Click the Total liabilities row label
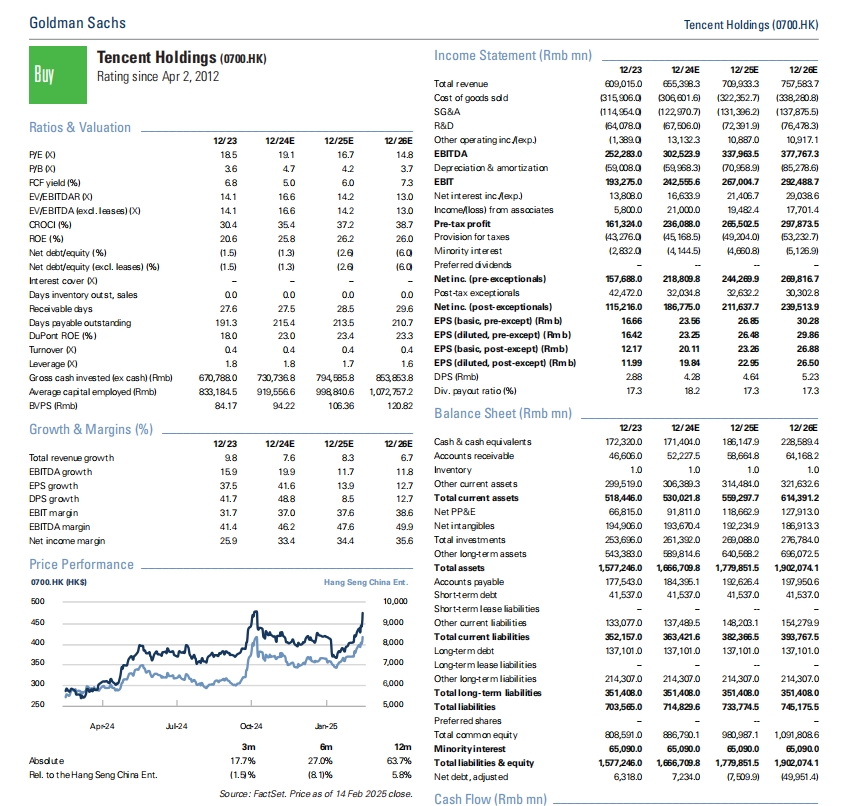This screenshot has width=845, height=806. click(x=465, y=707)
